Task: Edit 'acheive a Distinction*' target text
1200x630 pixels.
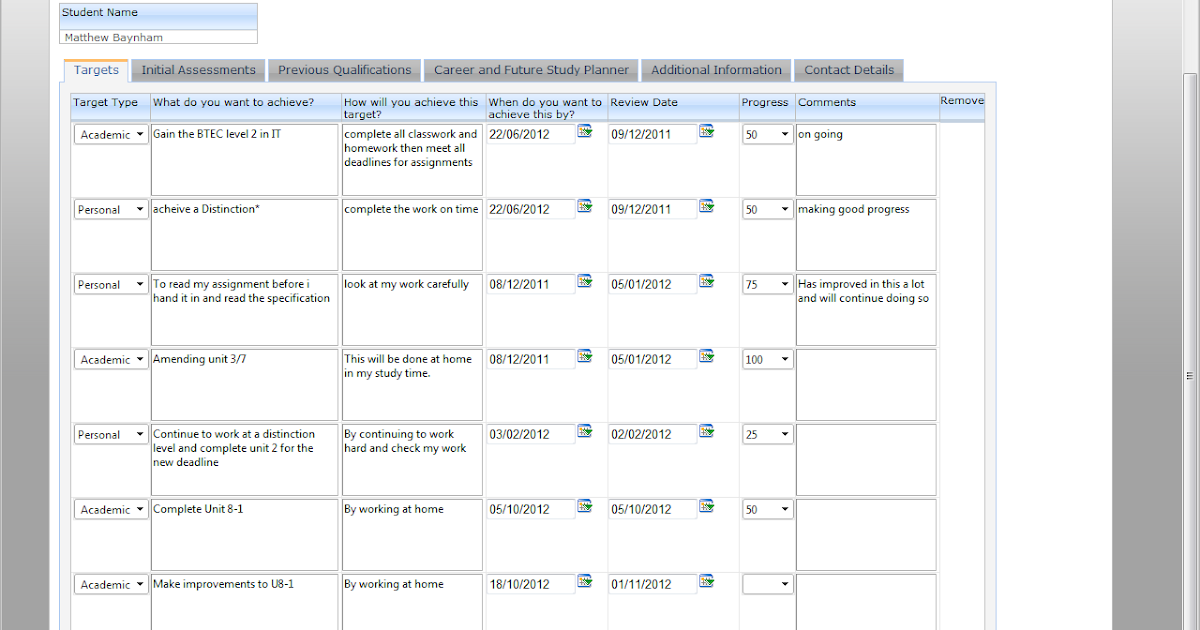Action: (x=244, y=235)
